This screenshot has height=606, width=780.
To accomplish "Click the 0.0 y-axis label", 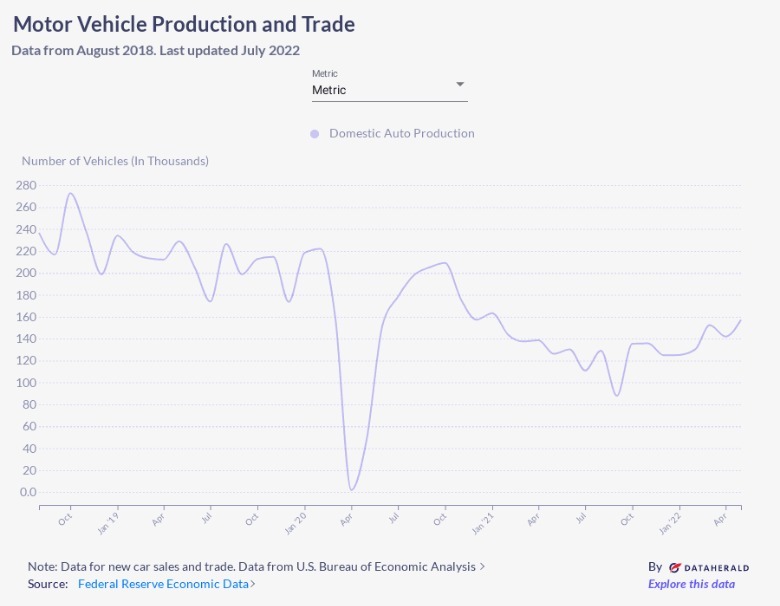I will pos(26,492).
